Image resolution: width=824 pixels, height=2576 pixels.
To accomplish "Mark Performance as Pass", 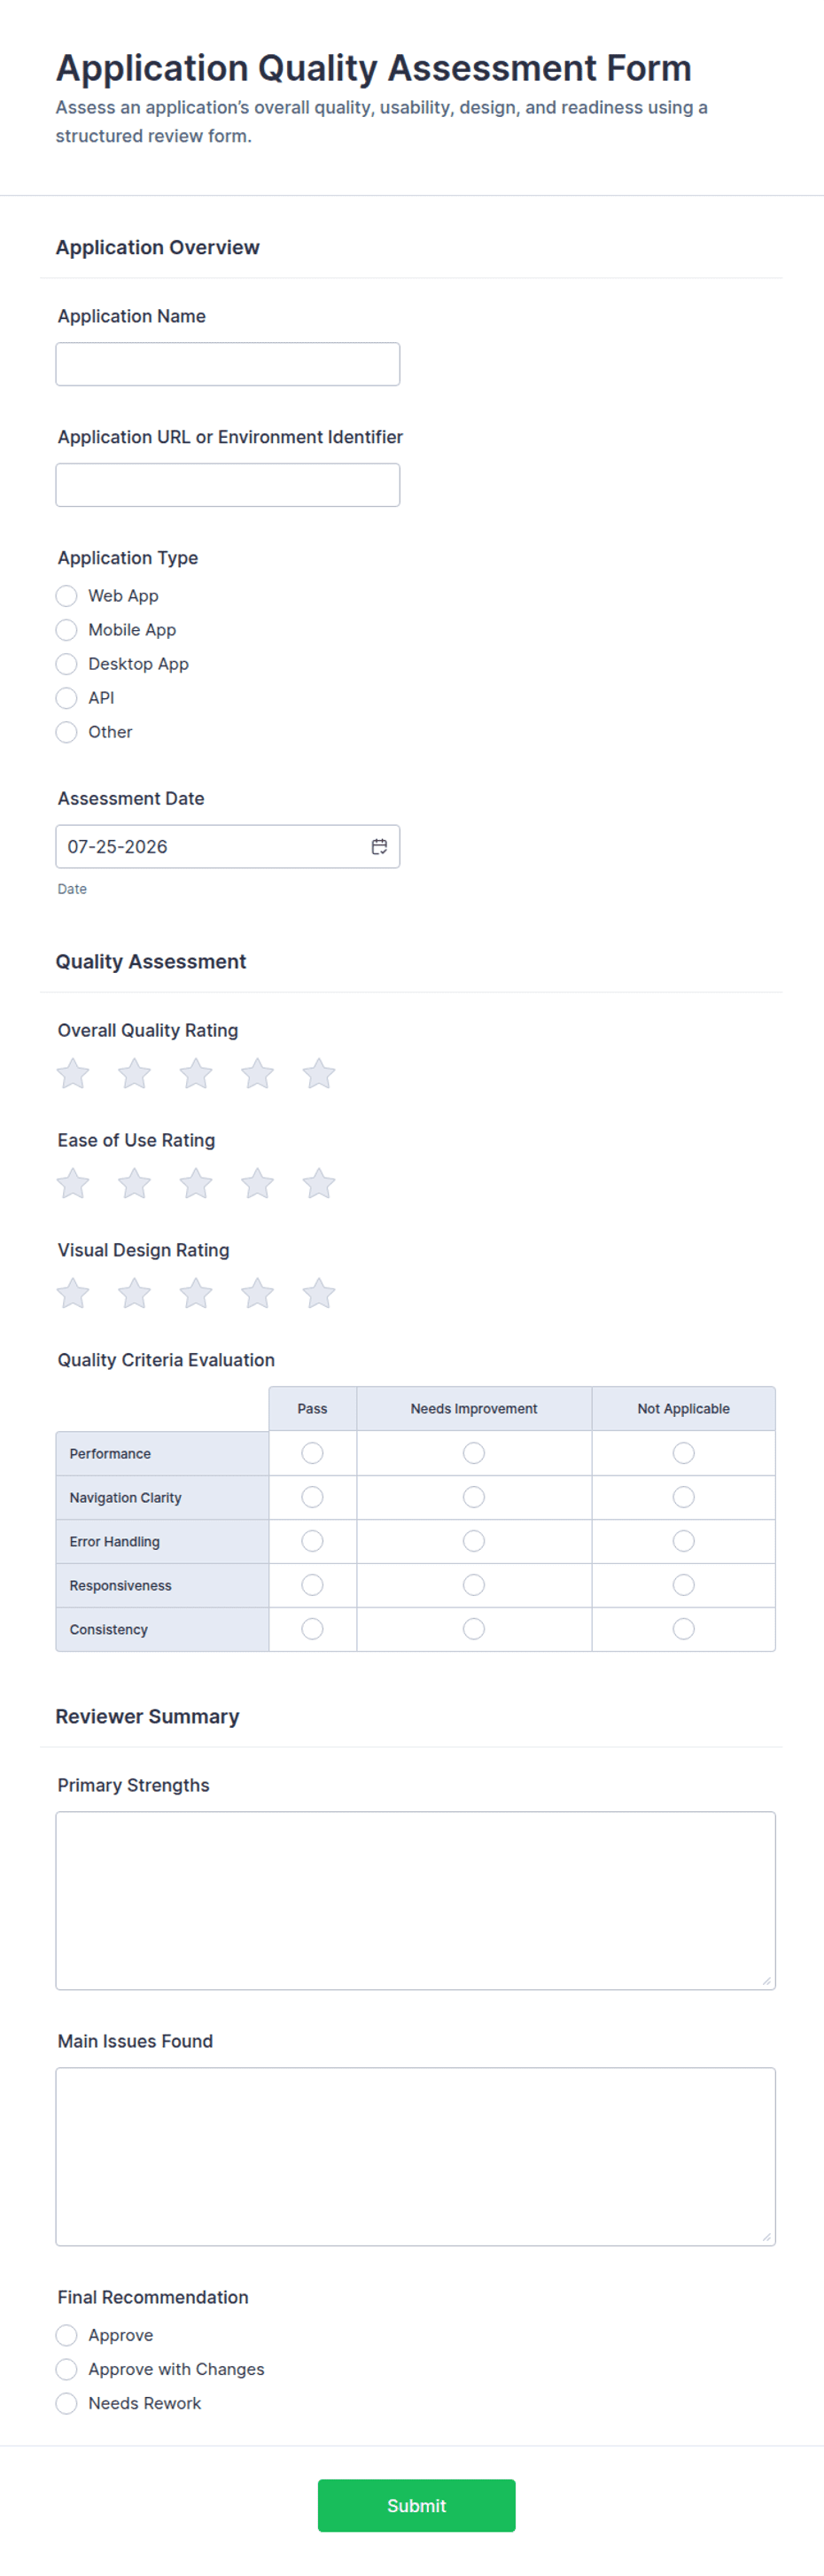I will 312,1453.
